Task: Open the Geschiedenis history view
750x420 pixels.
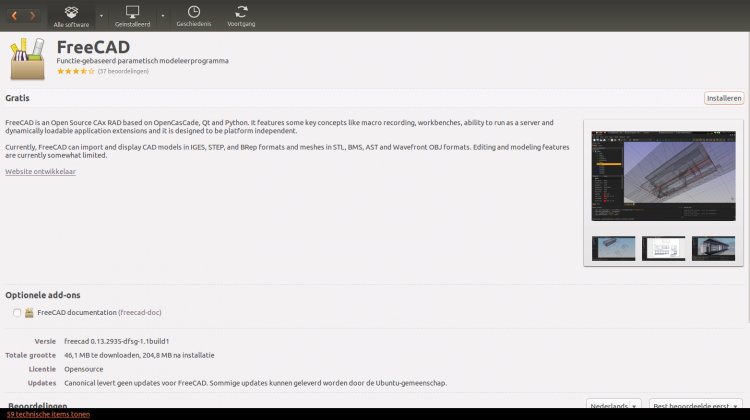Action: (194, 16)
